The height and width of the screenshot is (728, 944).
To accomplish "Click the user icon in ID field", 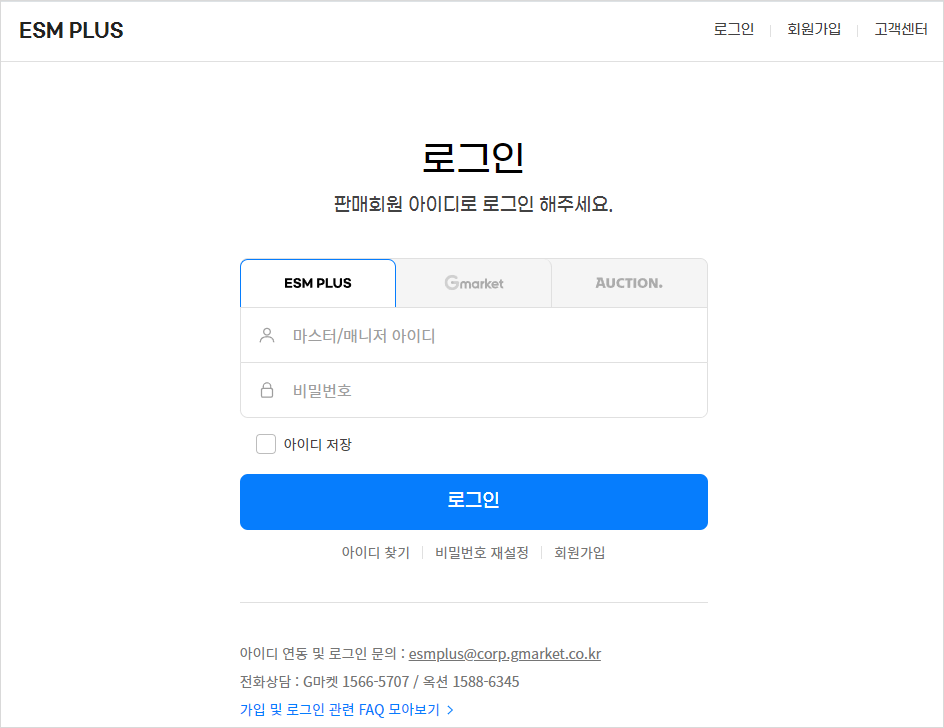I will pyautogui.click(x=267, y=335).
